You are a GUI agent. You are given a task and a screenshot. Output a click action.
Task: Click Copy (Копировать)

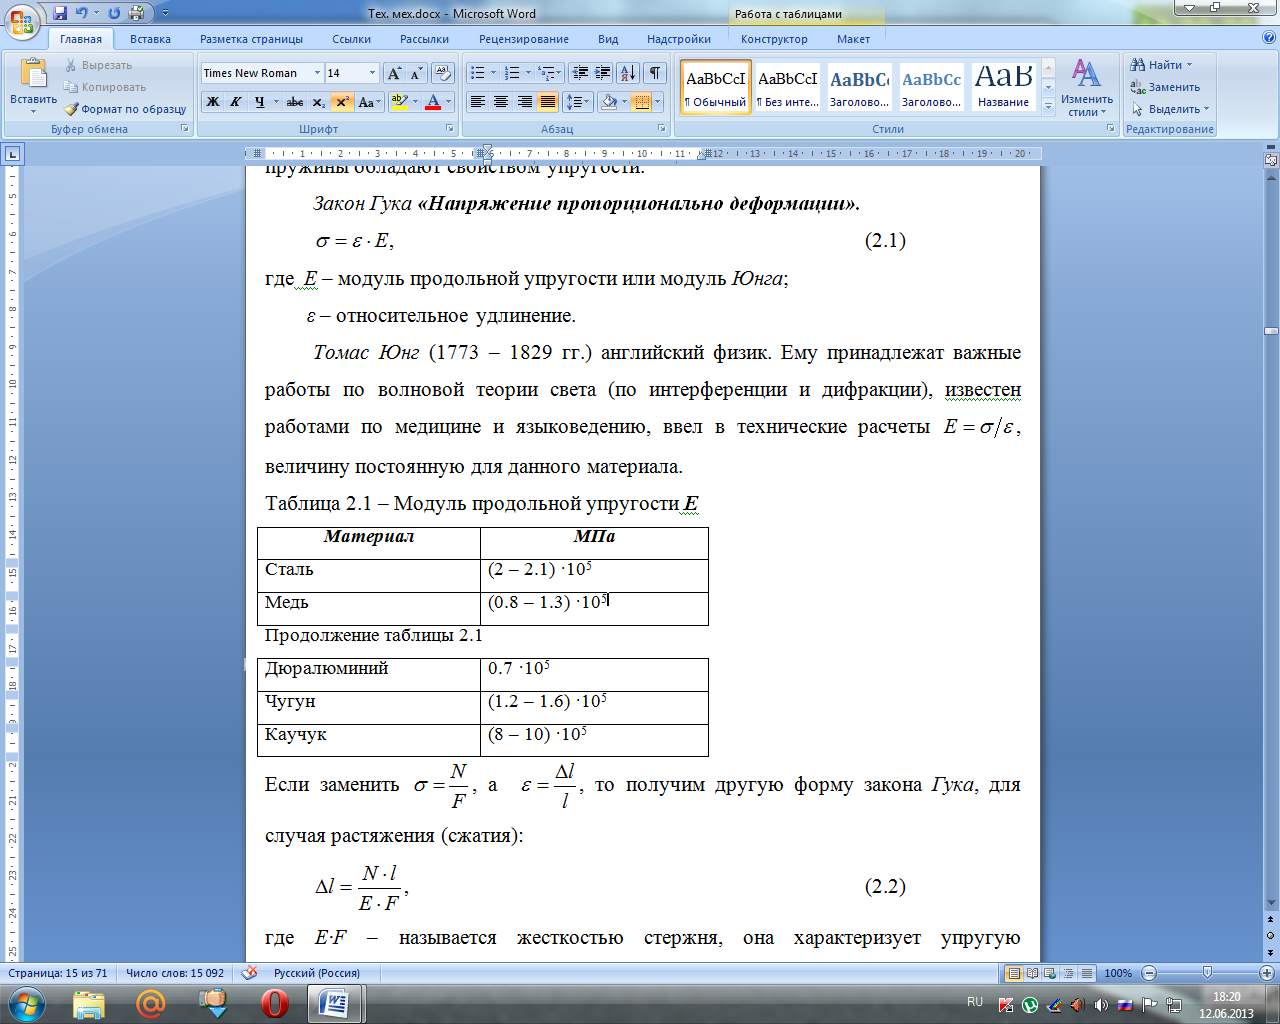pos(105,87)
